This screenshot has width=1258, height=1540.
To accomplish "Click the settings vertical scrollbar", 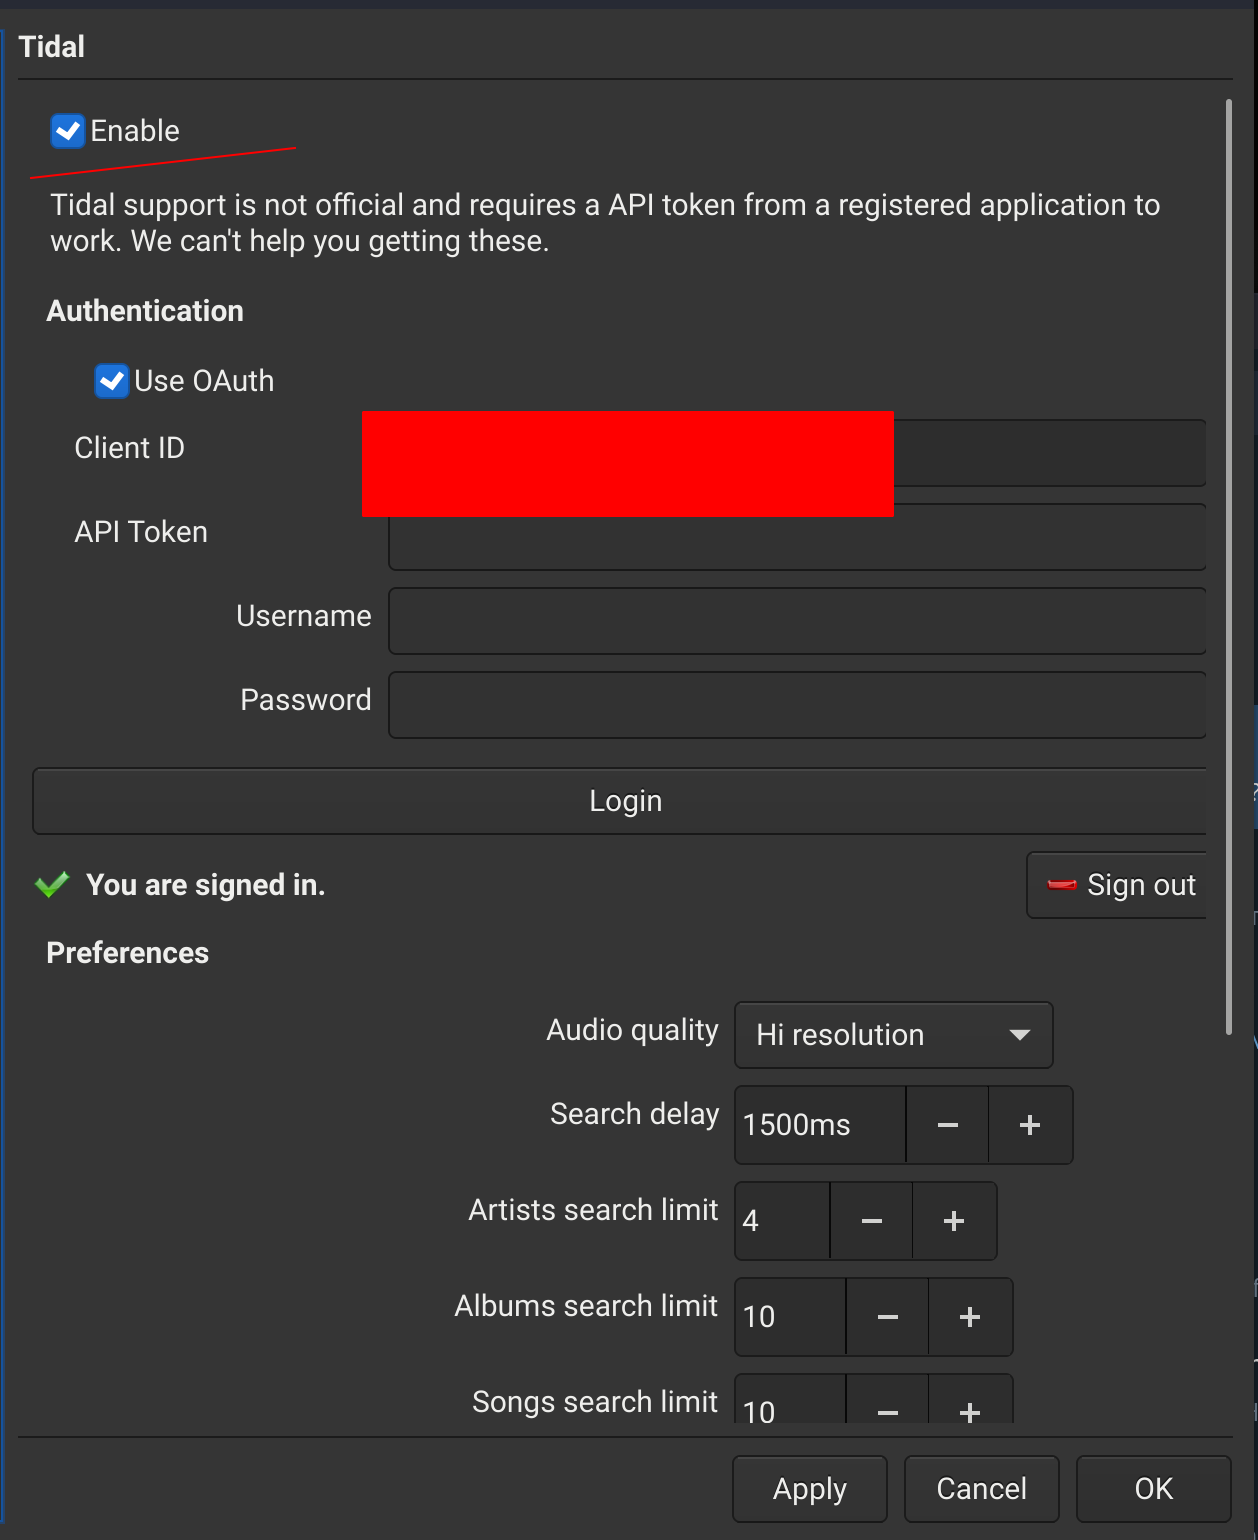I will [1229, 567].
